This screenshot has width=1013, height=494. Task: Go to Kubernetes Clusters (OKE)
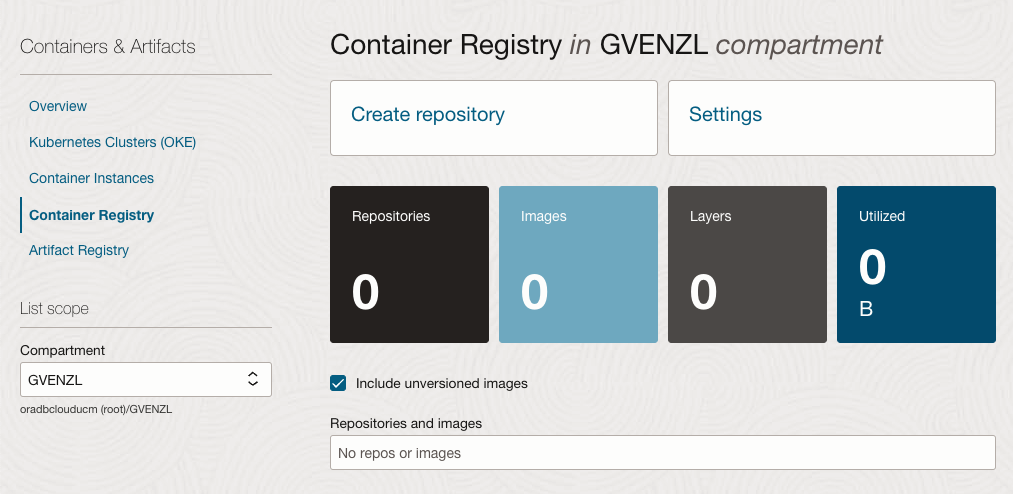[x=112, y=142]
